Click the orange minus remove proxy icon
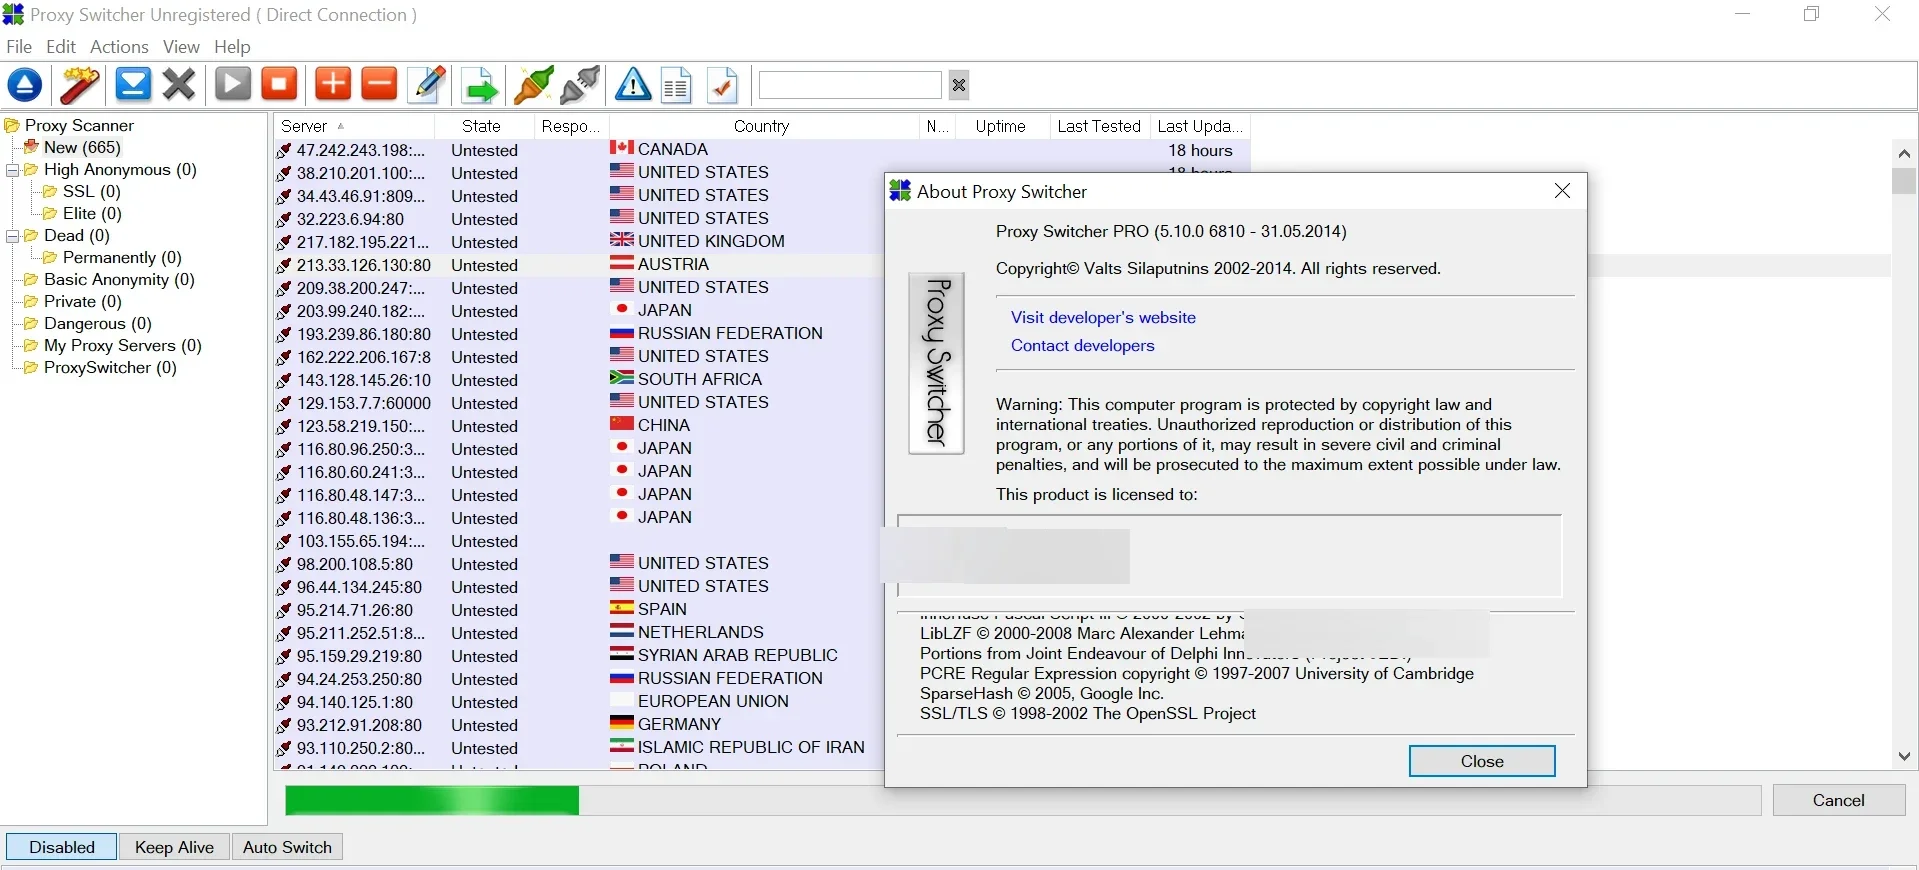The width and height of the screenshot is (1919, 870). (379, 85)
